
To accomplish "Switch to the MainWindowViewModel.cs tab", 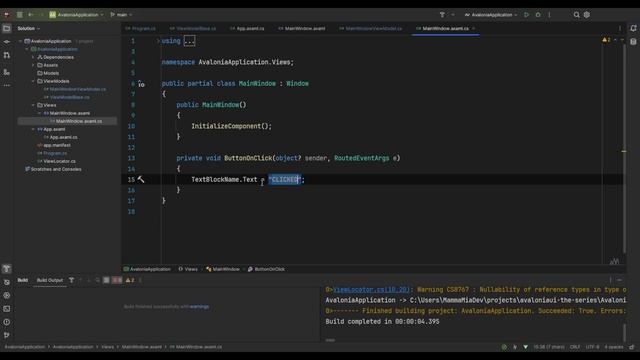I will 370,29.
